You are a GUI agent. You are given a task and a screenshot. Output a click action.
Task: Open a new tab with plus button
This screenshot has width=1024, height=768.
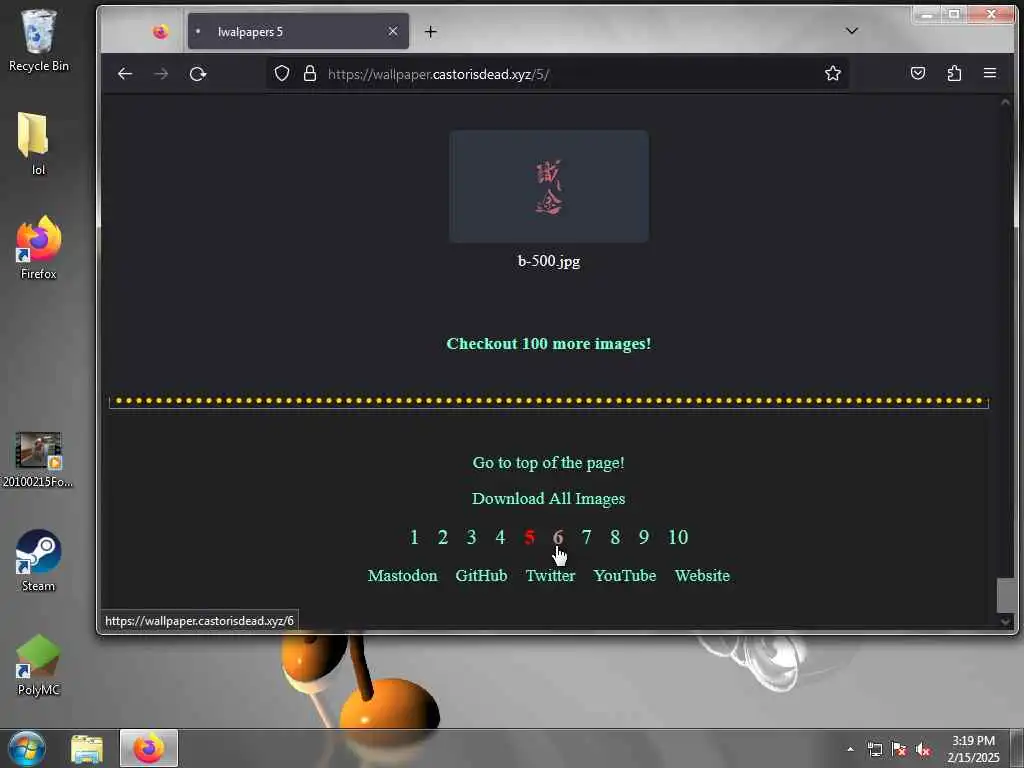click(x=430, y=31)
